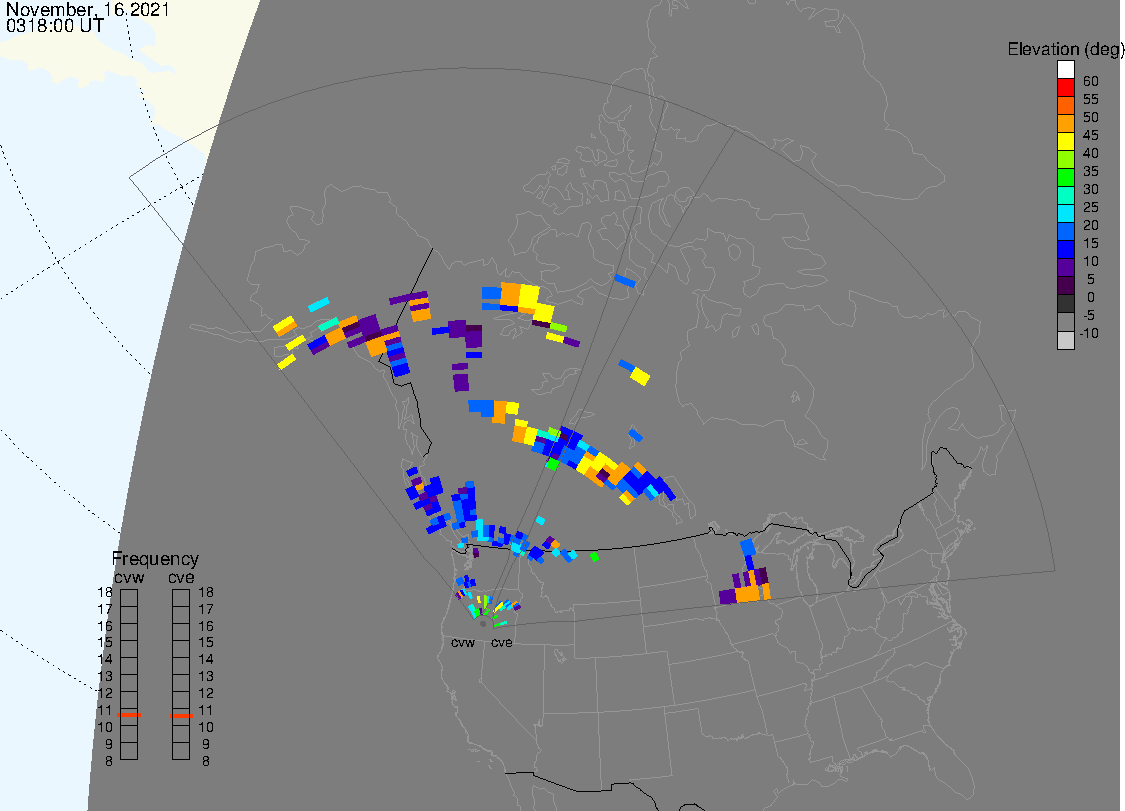This screenshot has height=811, width=1125.
Task: Click the elevation legend label '-10'
Action: 1089,333
